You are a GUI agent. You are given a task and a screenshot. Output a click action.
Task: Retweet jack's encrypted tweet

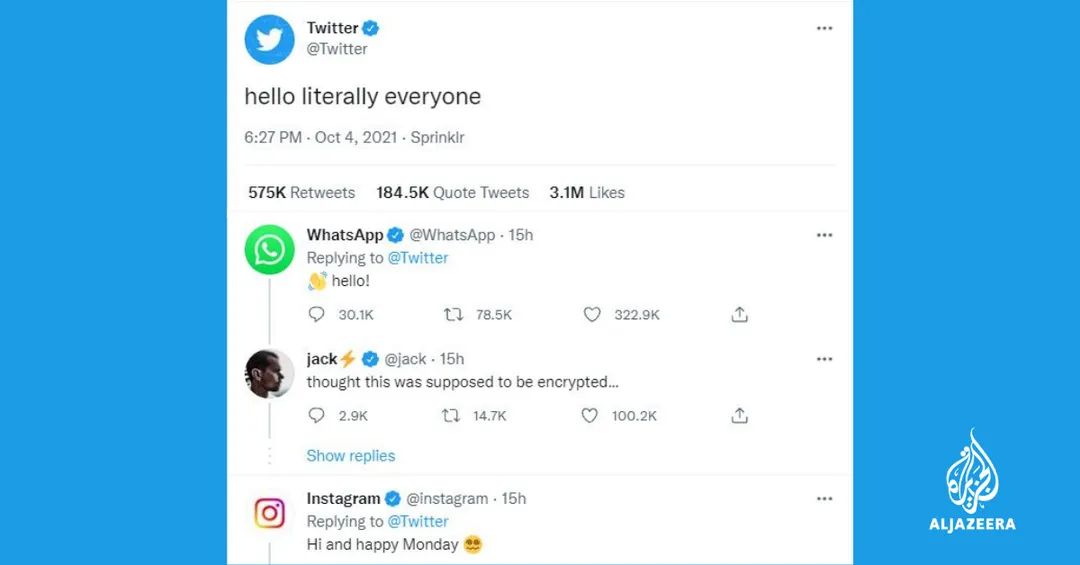(x=451, y=415)
